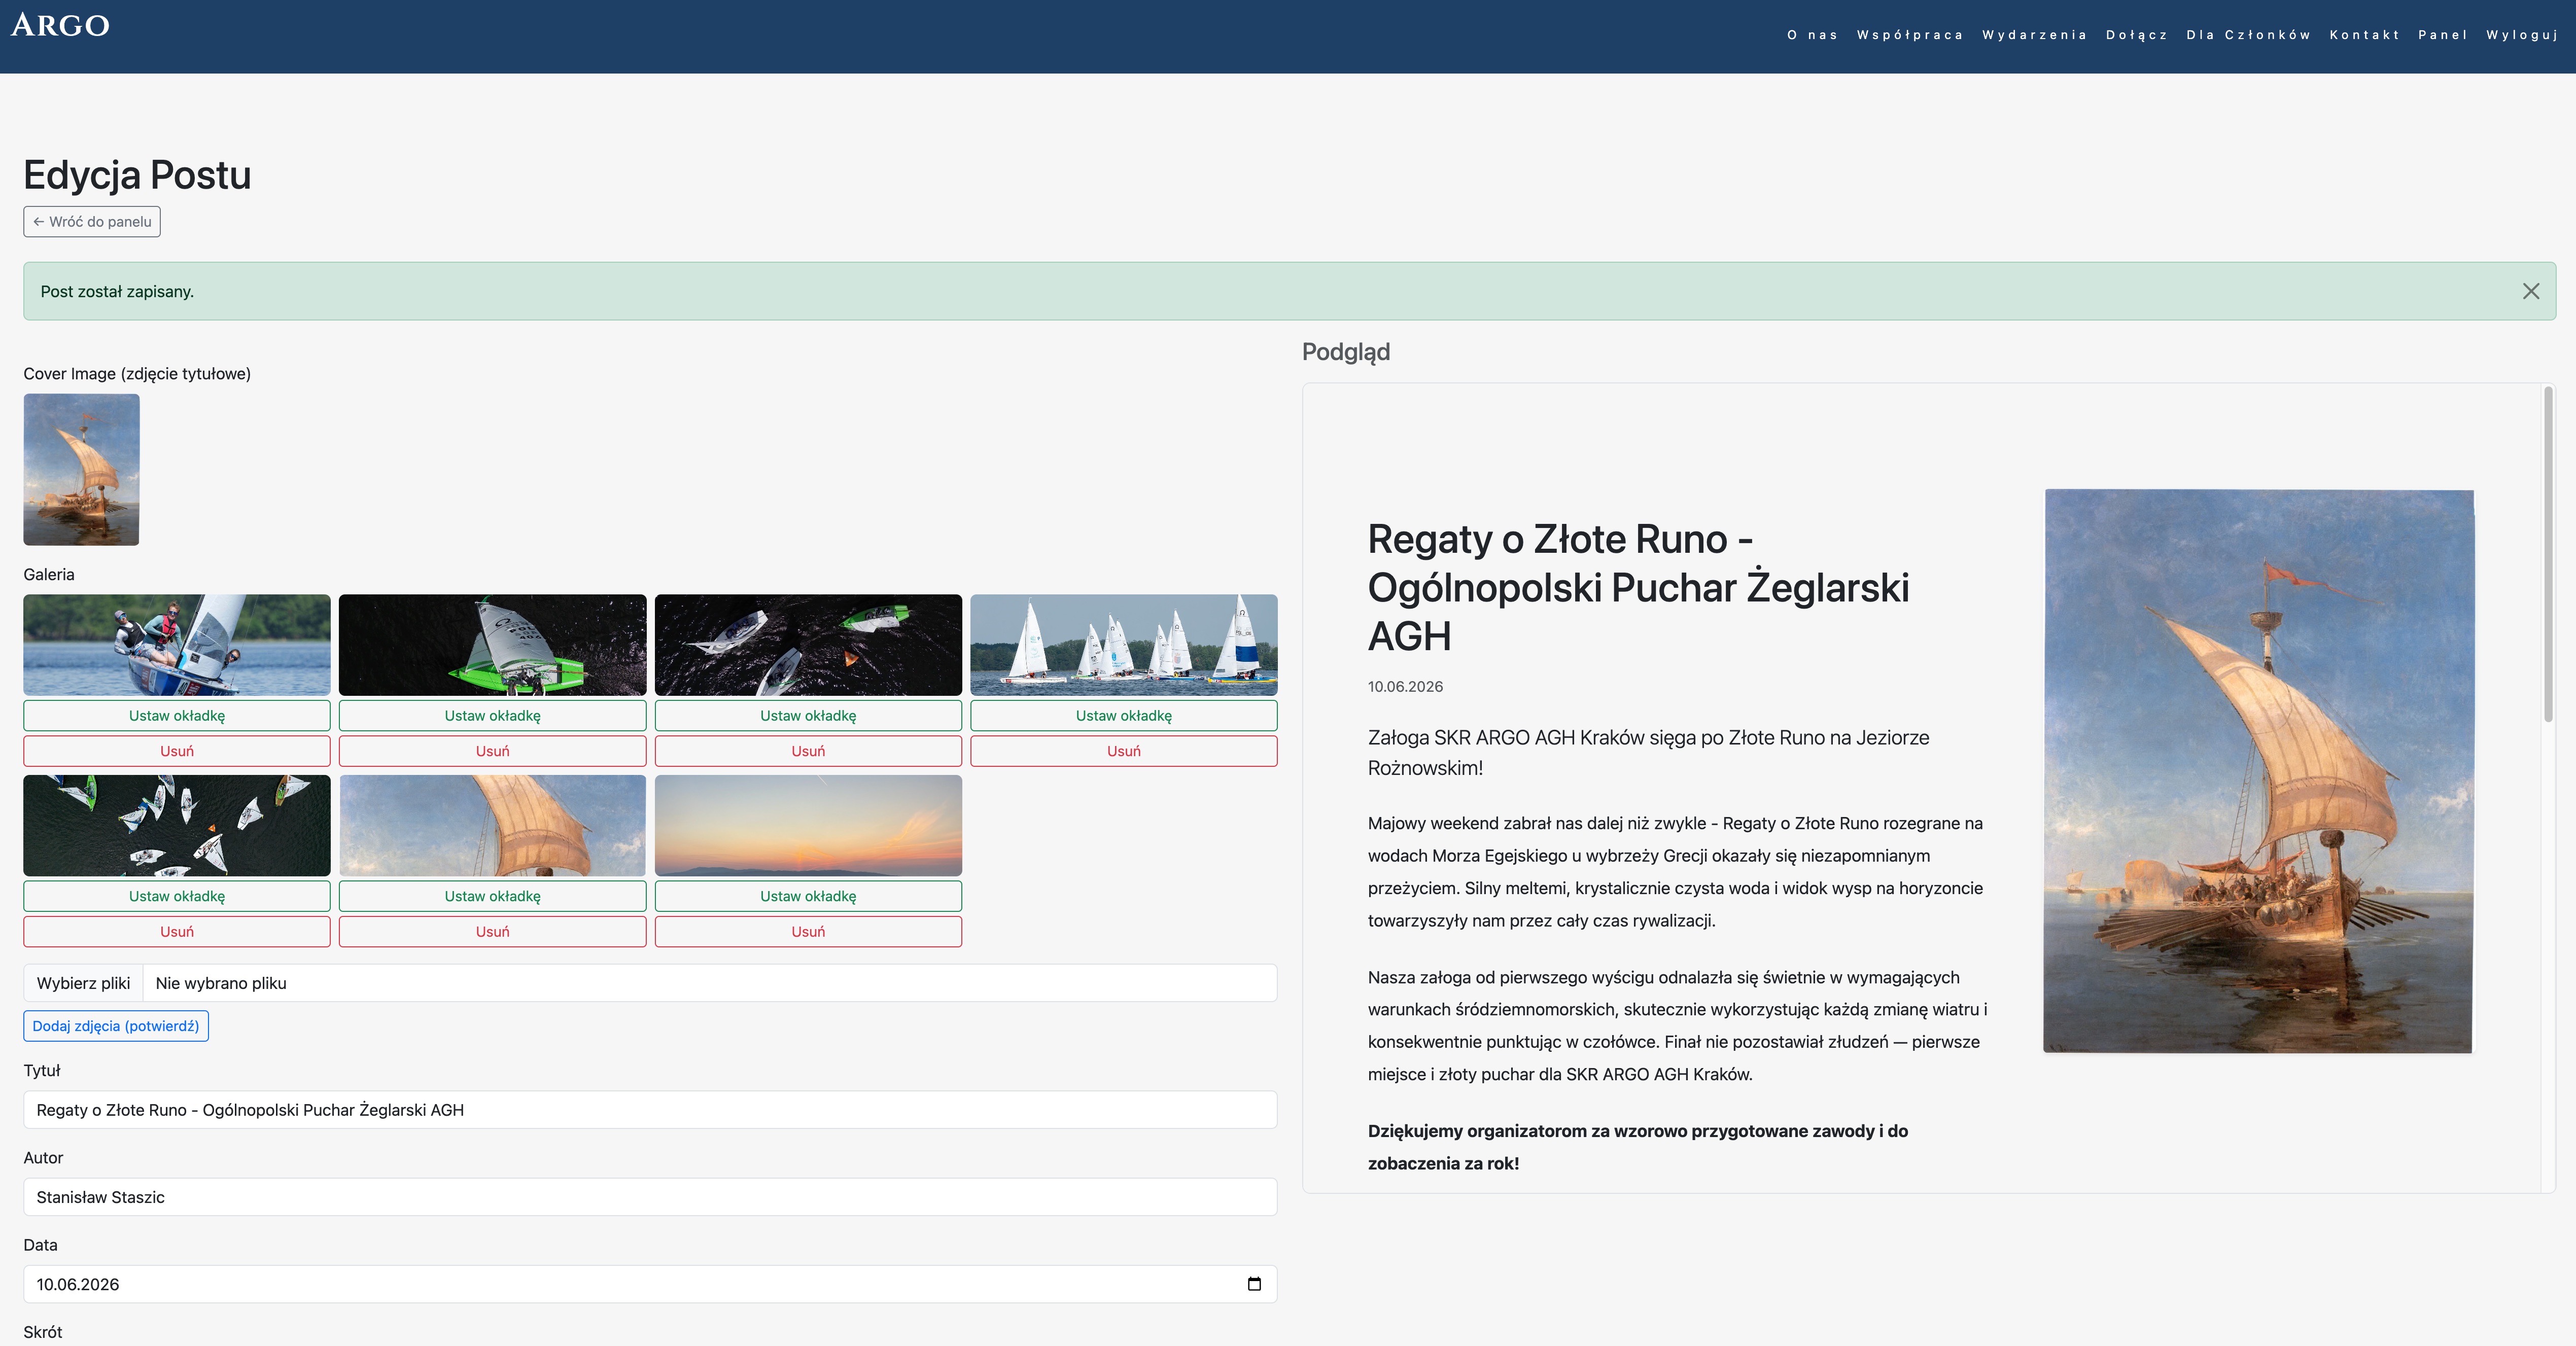Click 'Ustaw okładkę' under the white sailboats row photo
The height and width of the screenshot is (1346, 2576).
tap(1124, 716)
